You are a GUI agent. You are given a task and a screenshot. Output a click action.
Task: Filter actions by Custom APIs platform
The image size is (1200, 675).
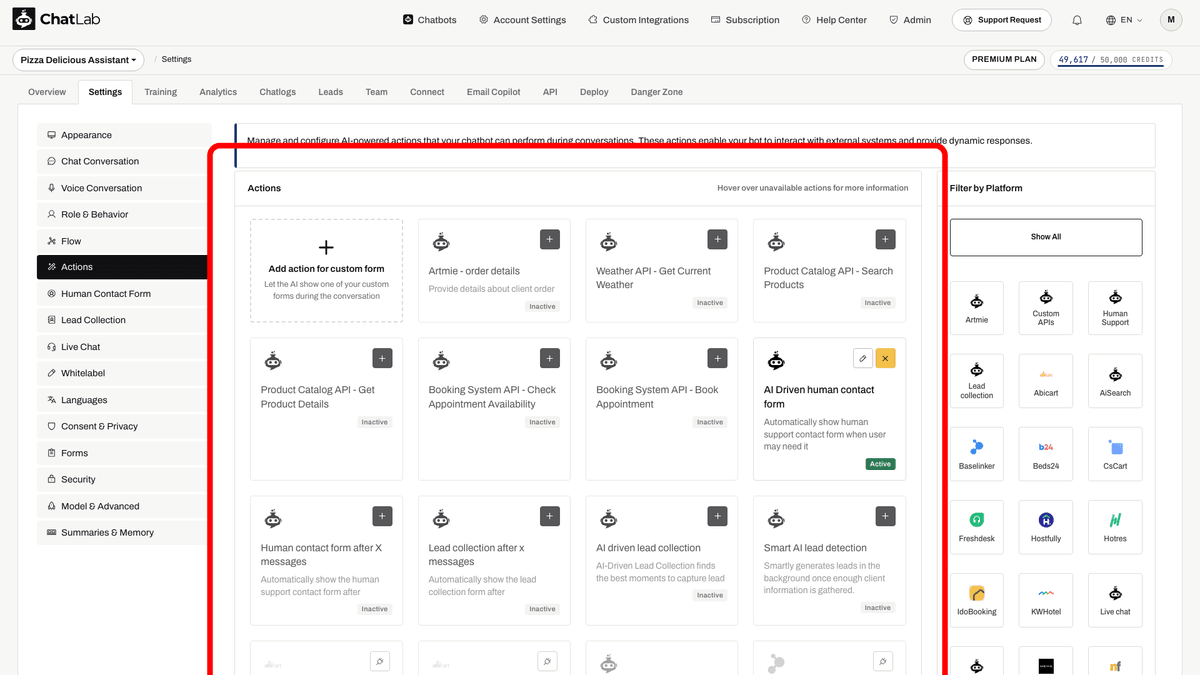pos(1046,307)
